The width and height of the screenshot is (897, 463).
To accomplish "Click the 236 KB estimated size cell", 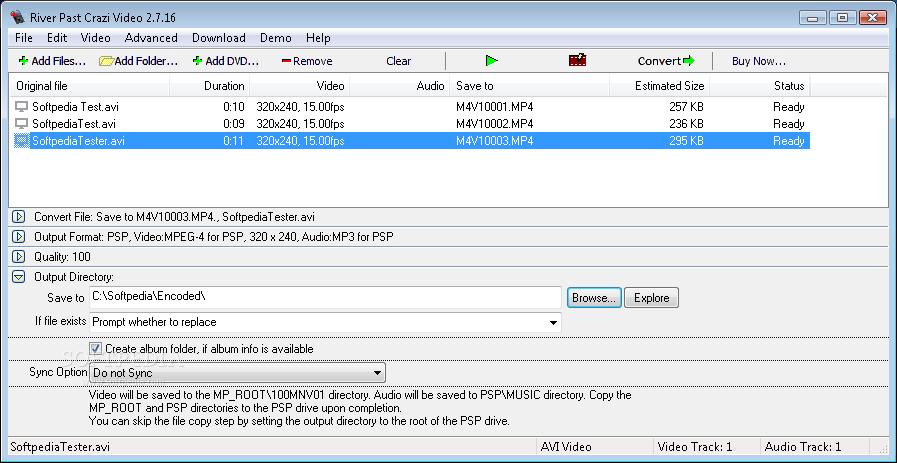I will [686, 124].
